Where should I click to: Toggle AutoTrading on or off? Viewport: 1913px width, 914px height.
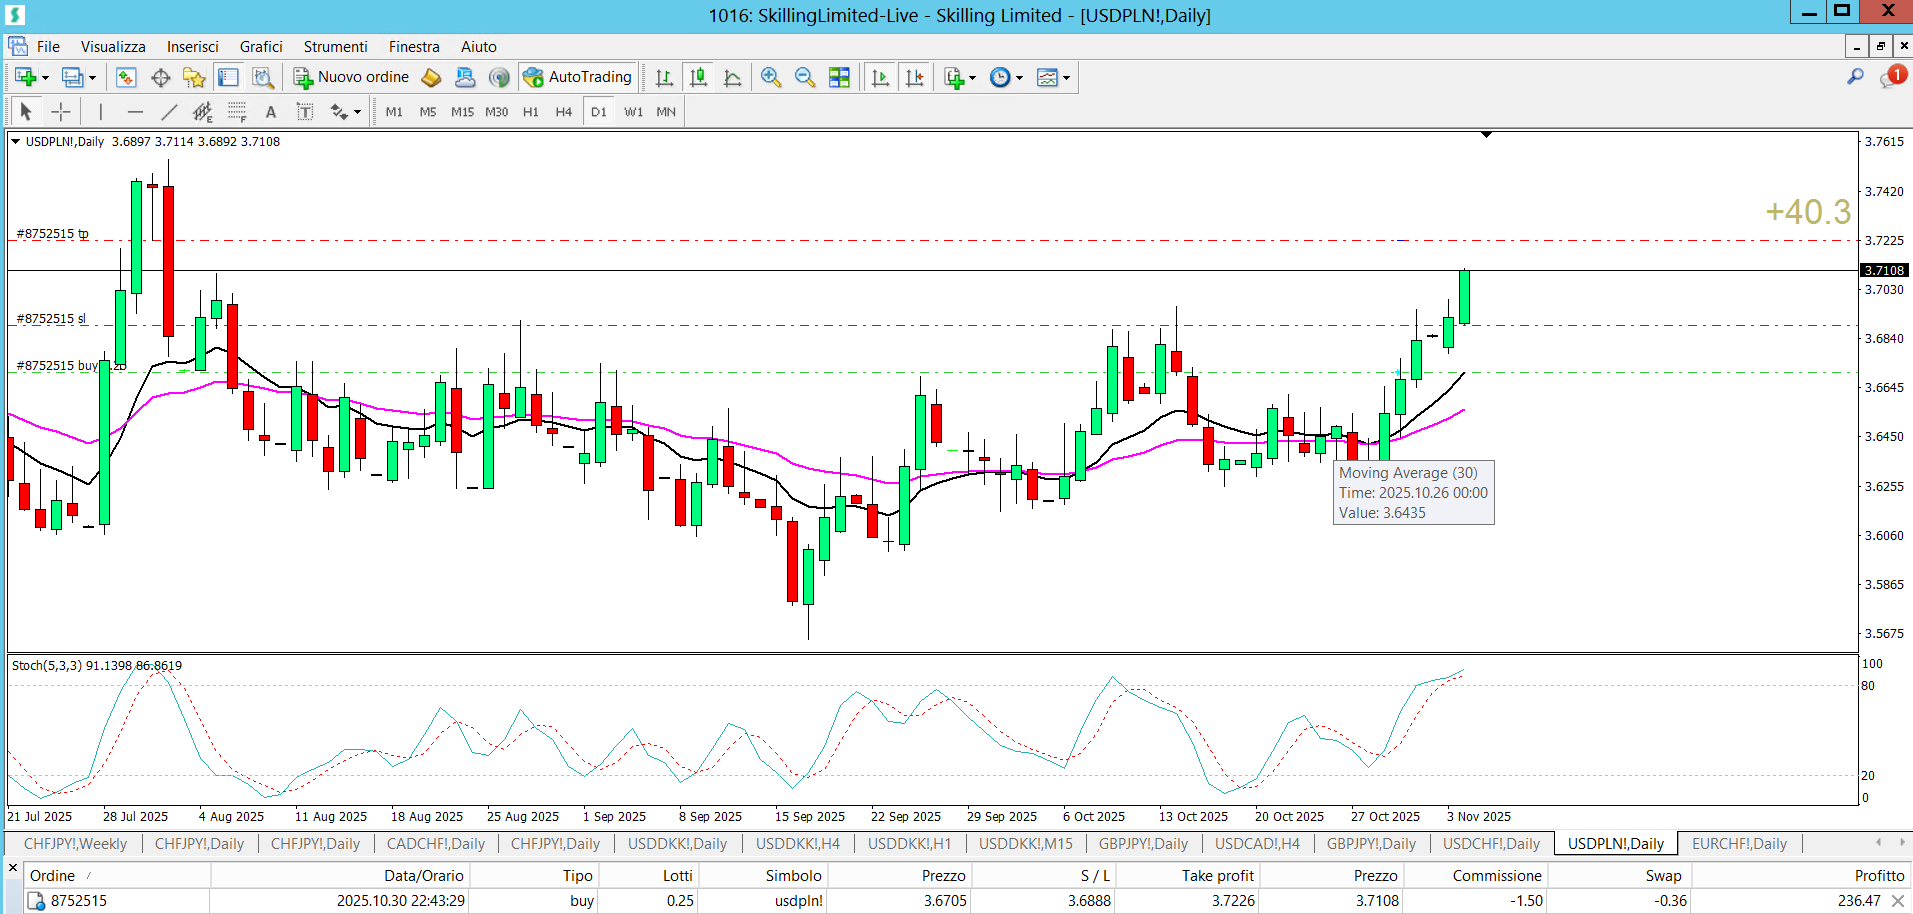click(578, 77)
